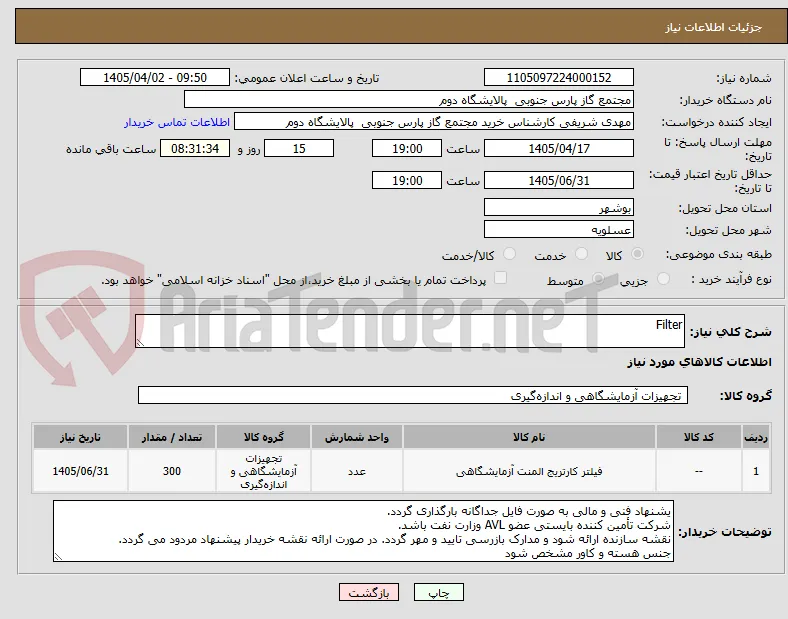This screenshot has height=619, width=788.
Task: Click the چاپ print button
Action: tap(438, 592)
